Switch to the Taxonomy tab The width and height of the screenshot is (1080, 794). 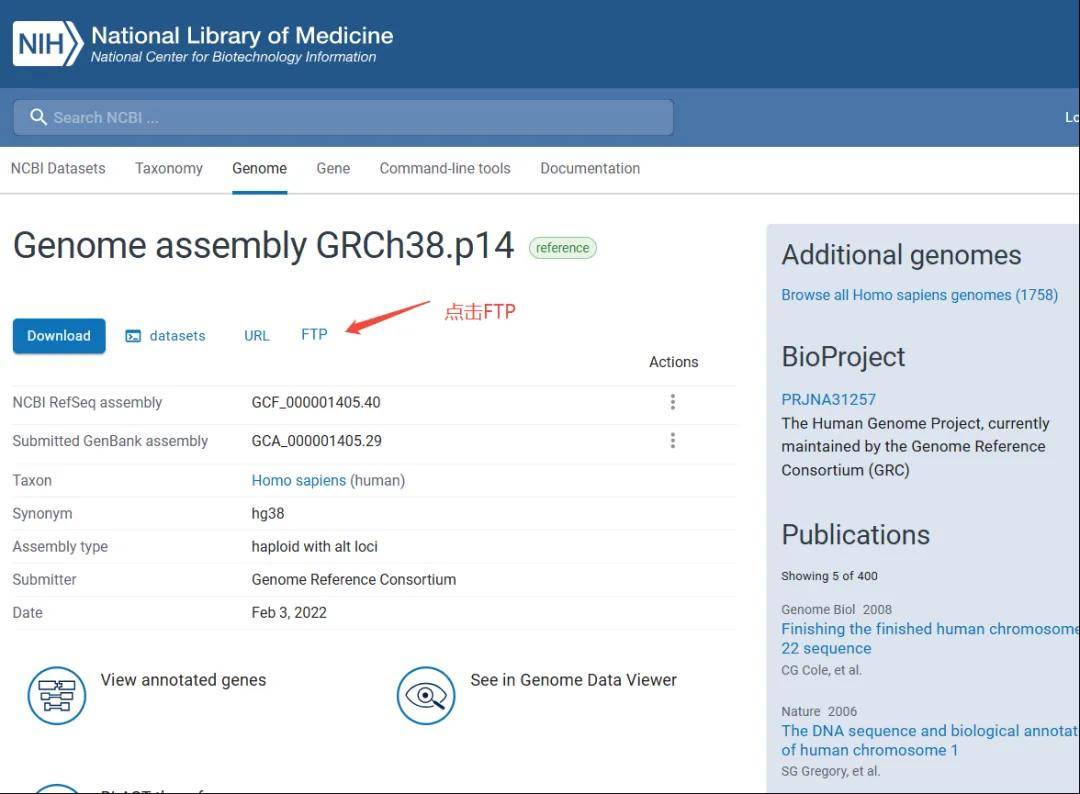point(169,169)
